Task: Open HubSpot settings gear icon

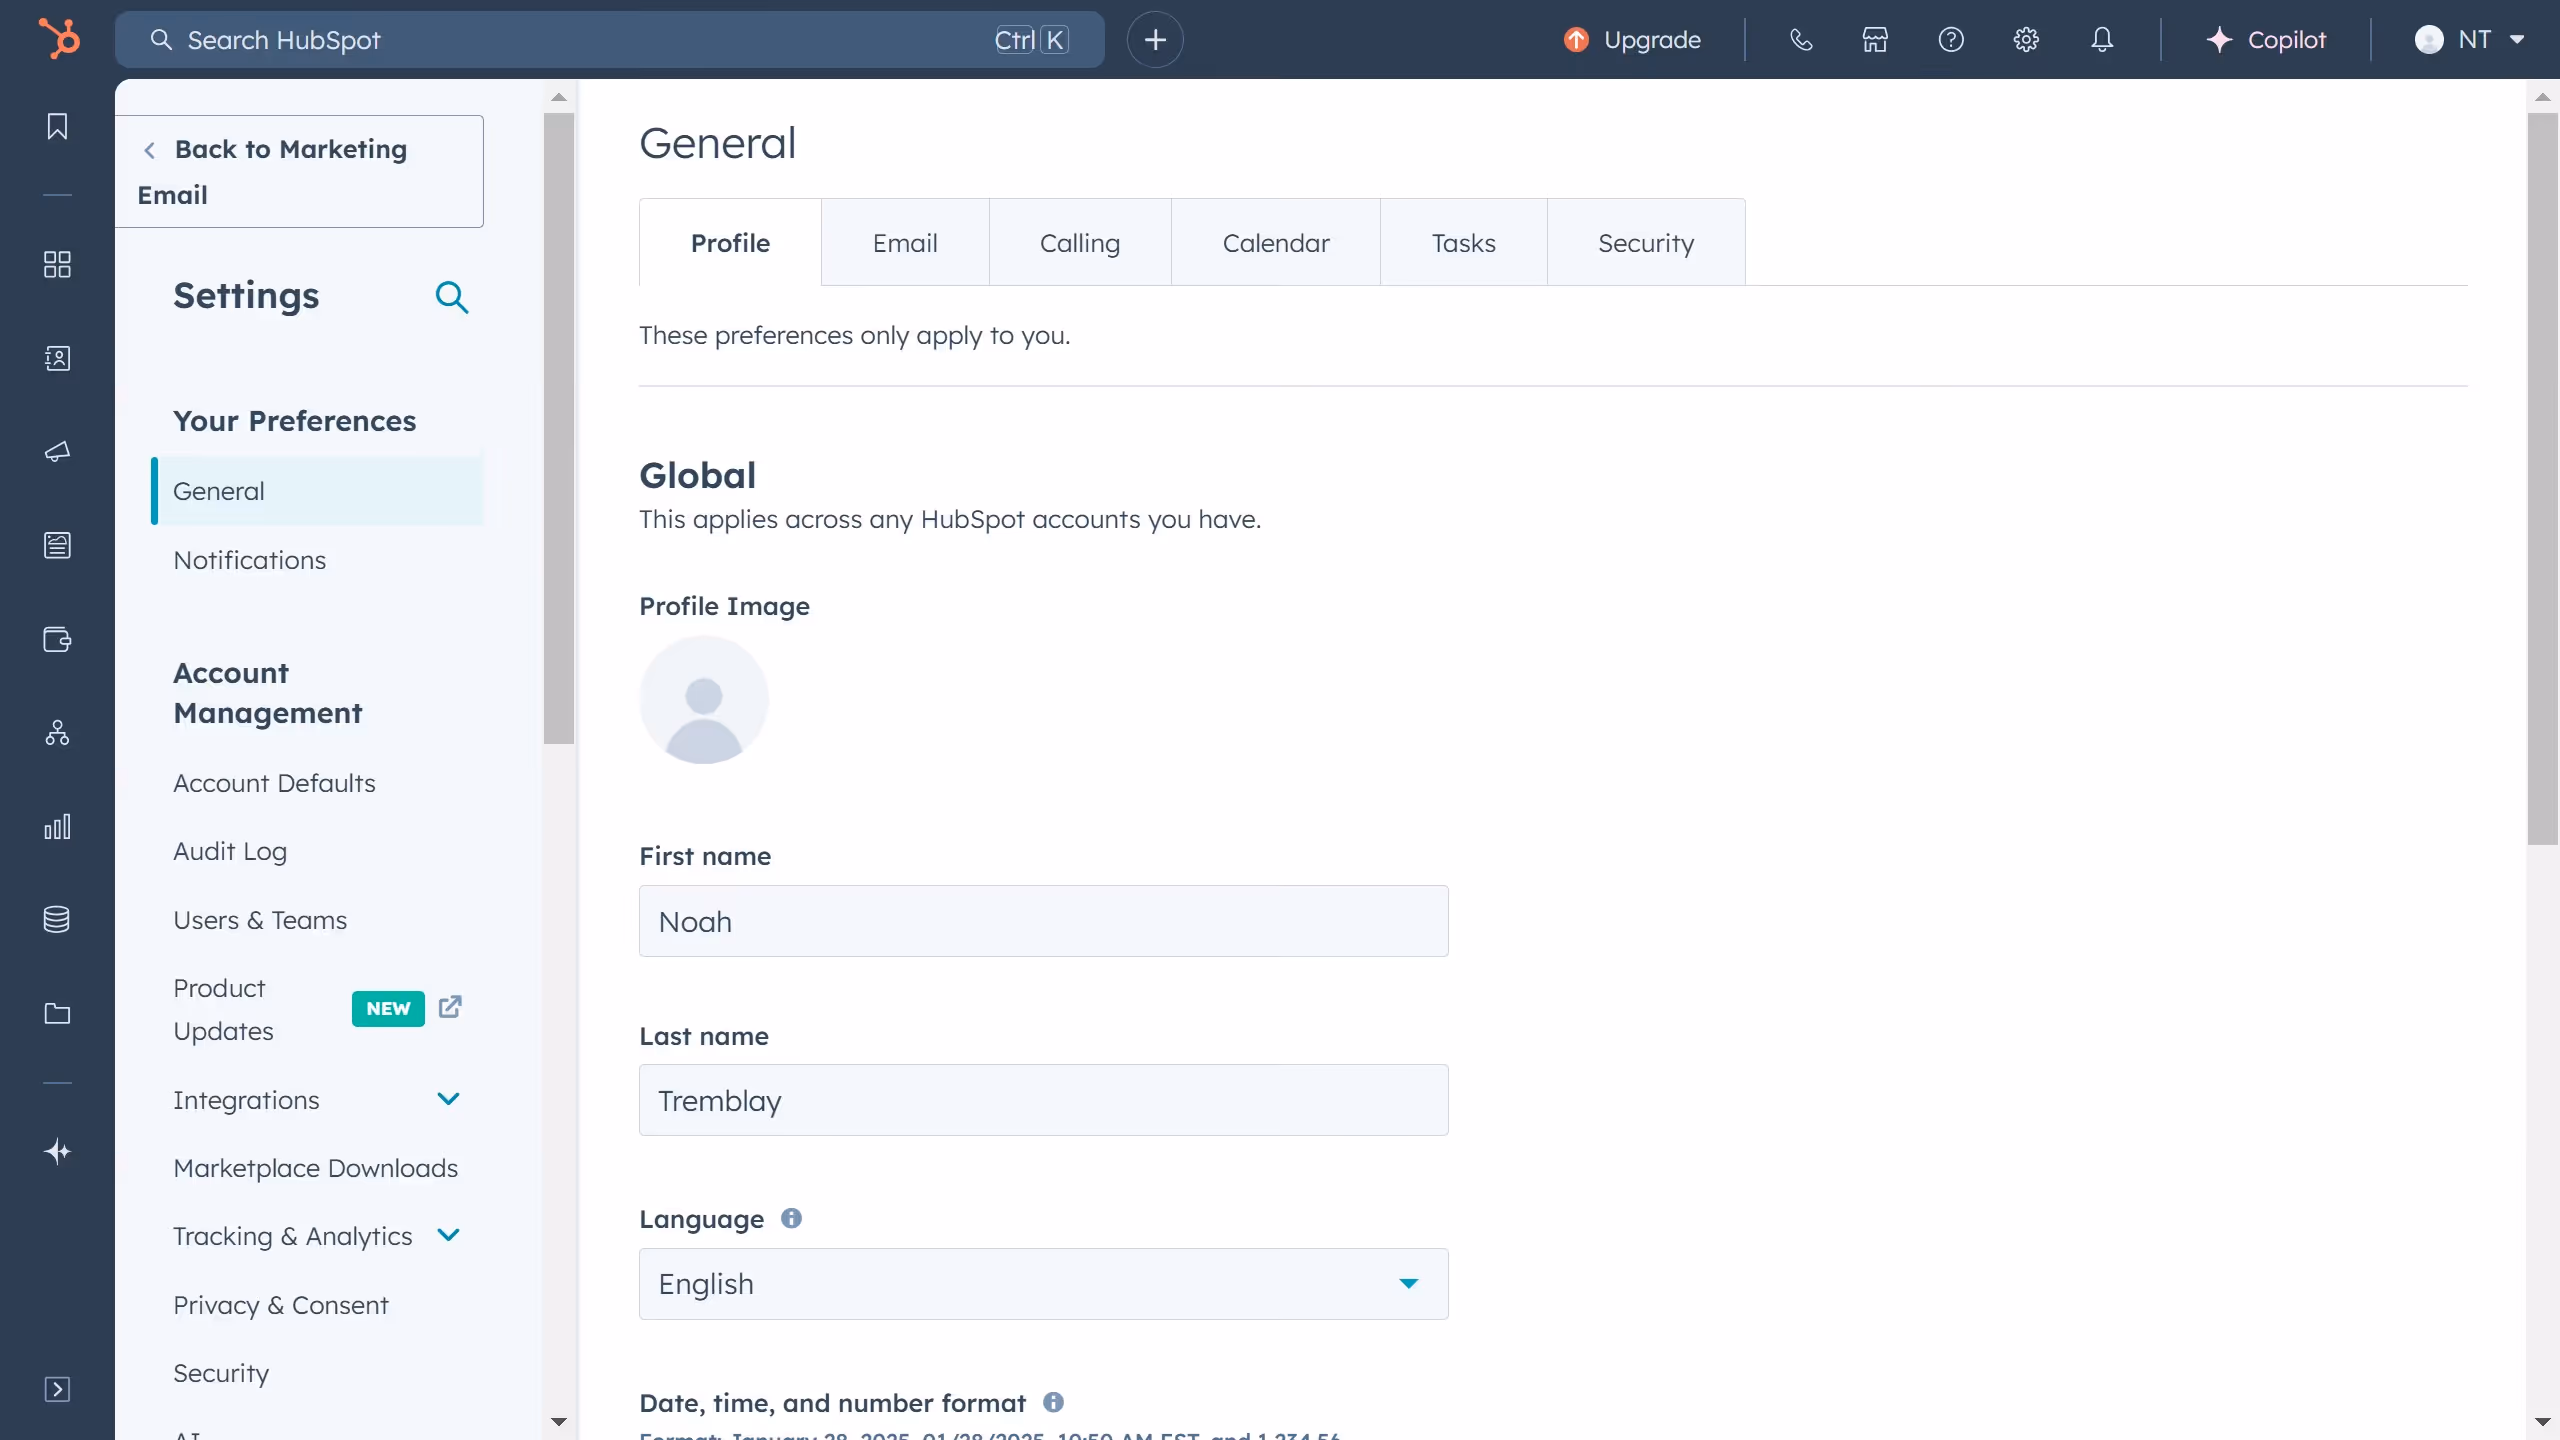Action: (x=2026, y=39)
